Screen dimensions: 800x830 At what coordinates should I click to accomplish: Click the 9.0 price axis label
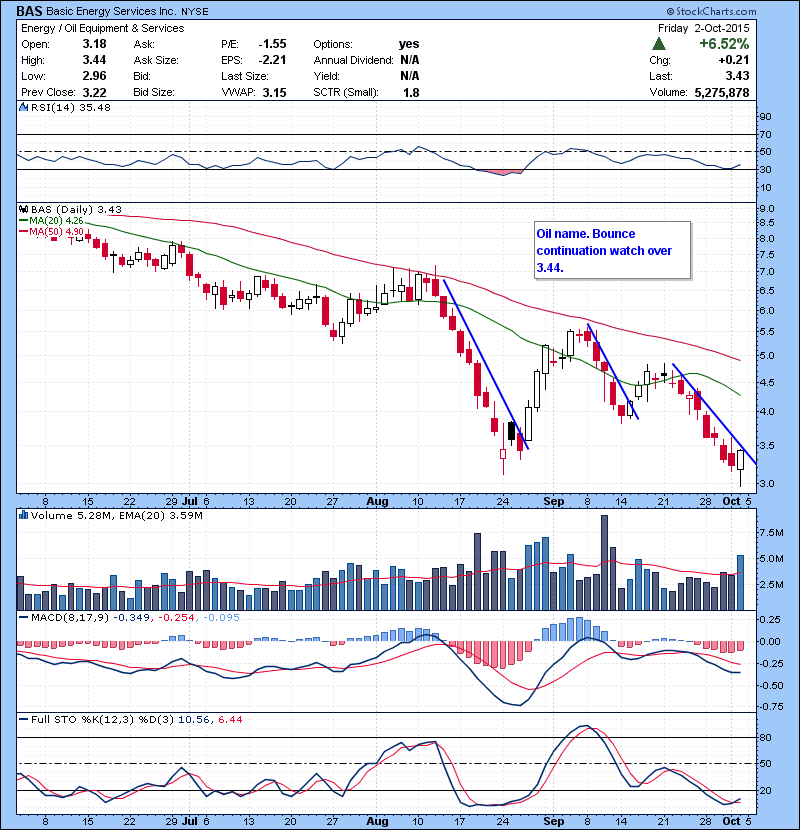767,209
